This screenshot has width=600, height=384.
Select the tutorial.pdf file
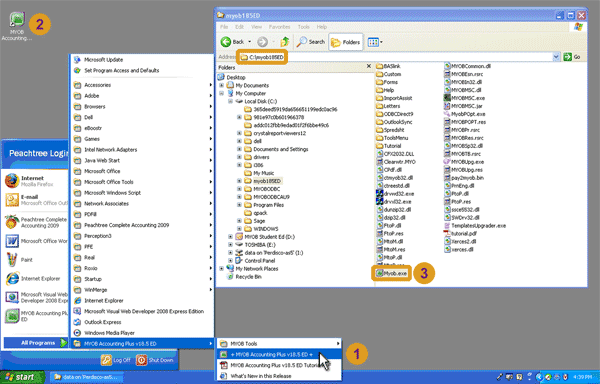[460, 233]
